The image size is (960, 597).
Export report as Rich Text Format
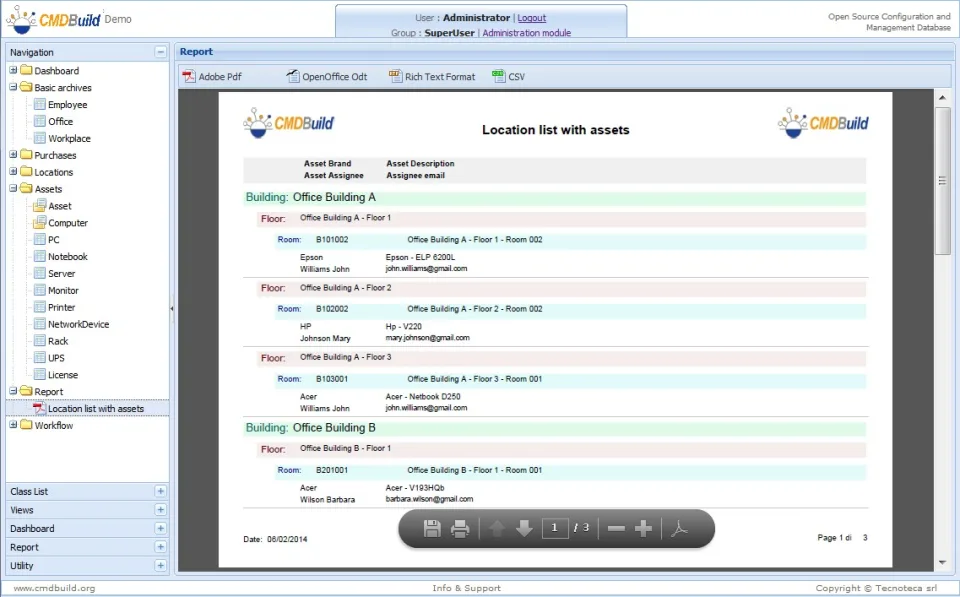coord(432,77)
